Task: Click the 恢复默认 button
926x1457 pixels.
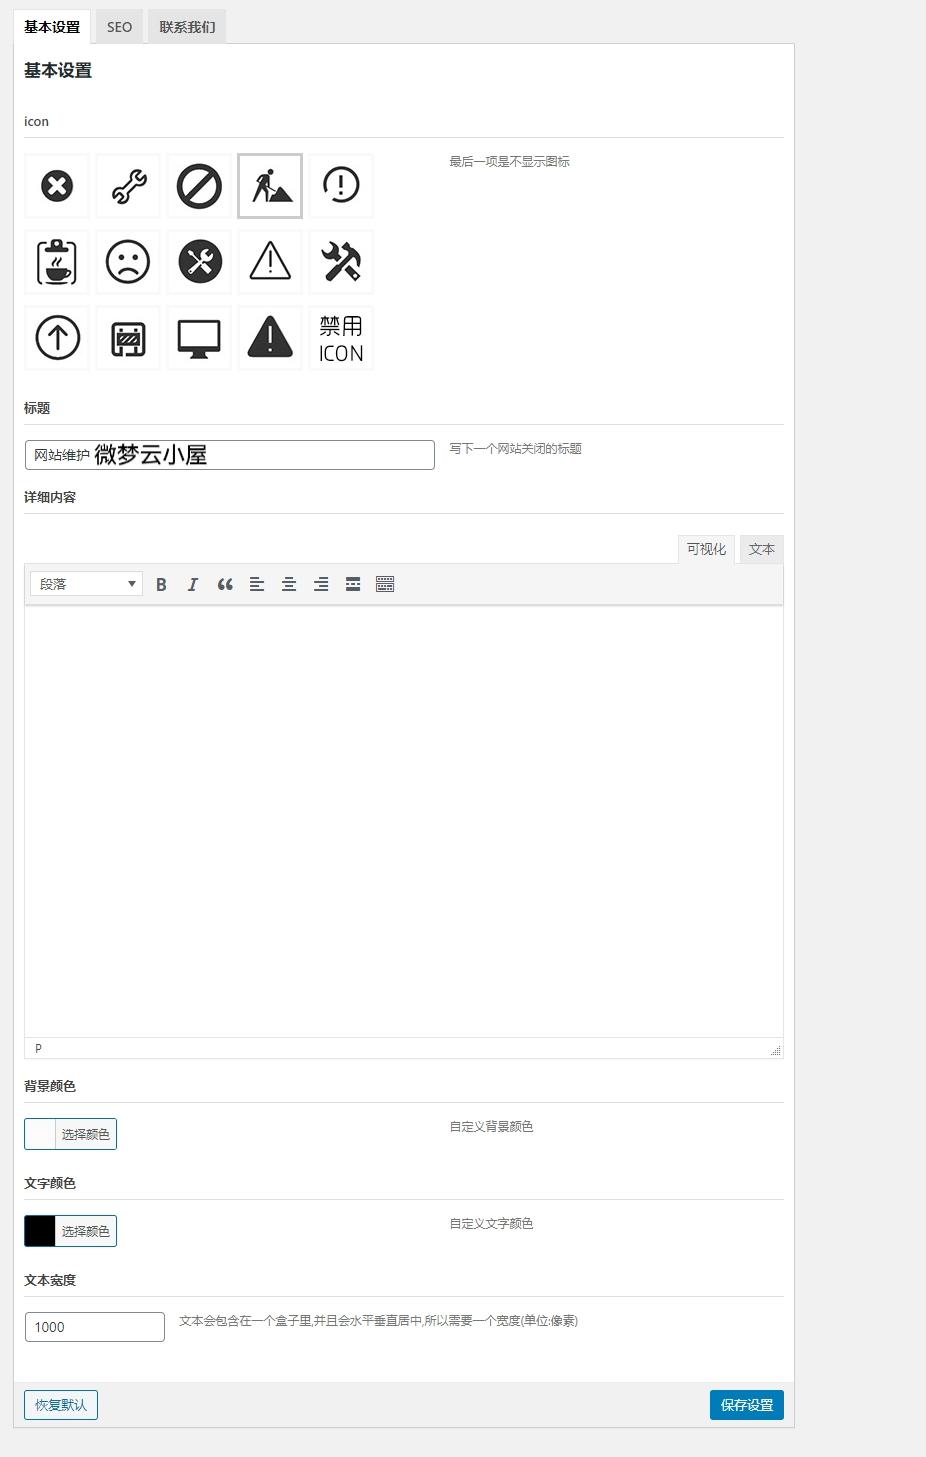Action: pos(61,1405)
